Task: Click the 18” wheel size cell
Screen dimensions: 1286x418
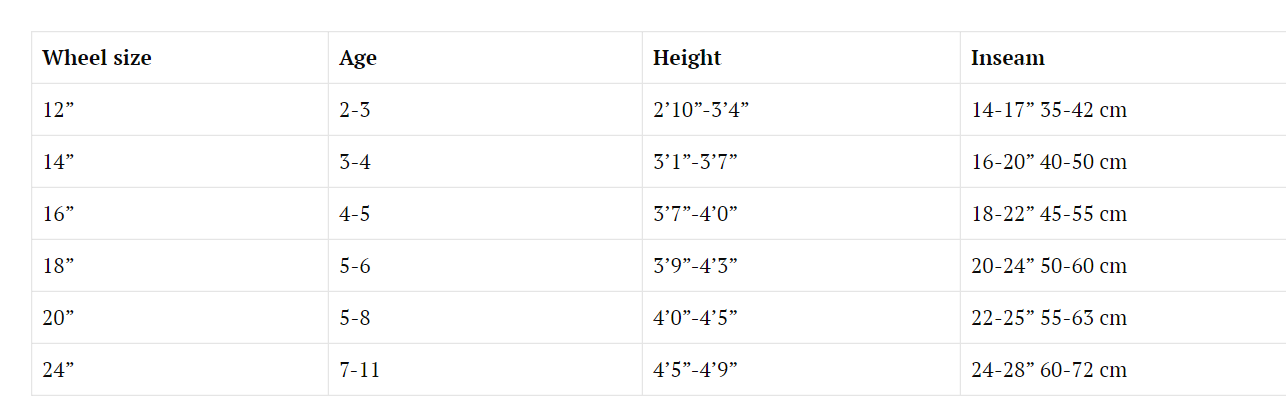Action: 180,266
